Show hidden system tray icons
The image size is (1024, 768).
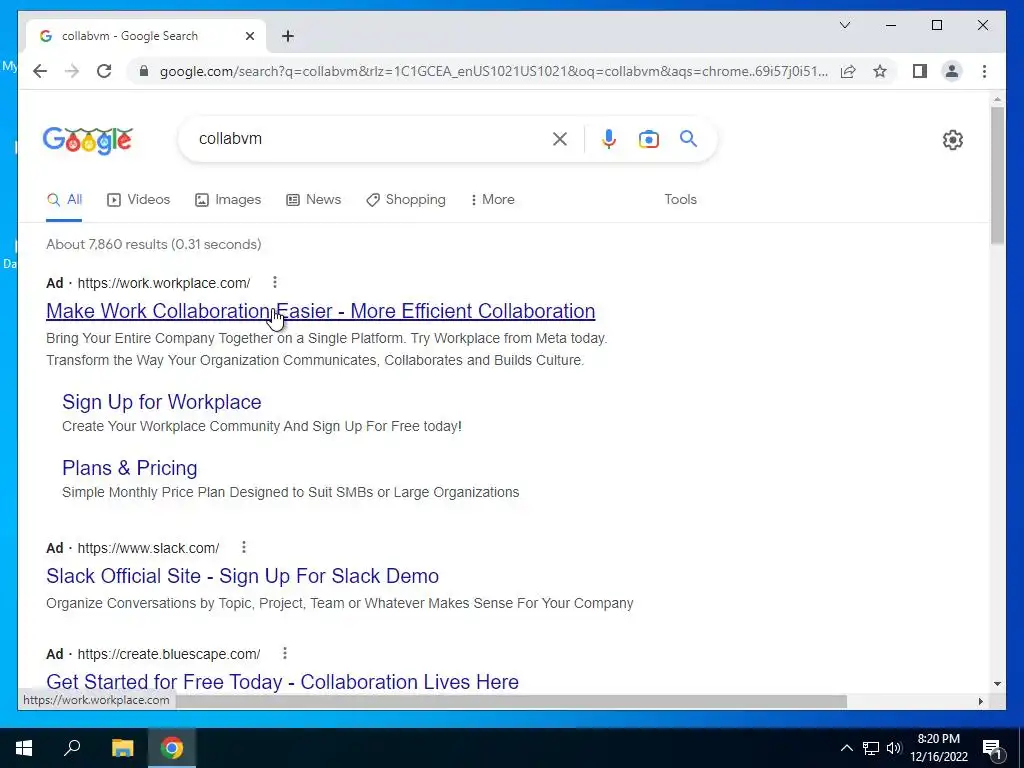pyautogui.click(x=846, y=748)
